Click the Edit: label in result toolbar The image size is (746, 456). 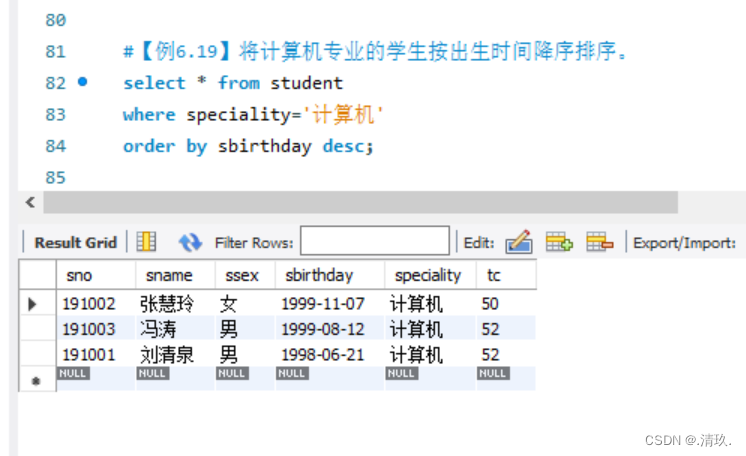click(479, 243)
